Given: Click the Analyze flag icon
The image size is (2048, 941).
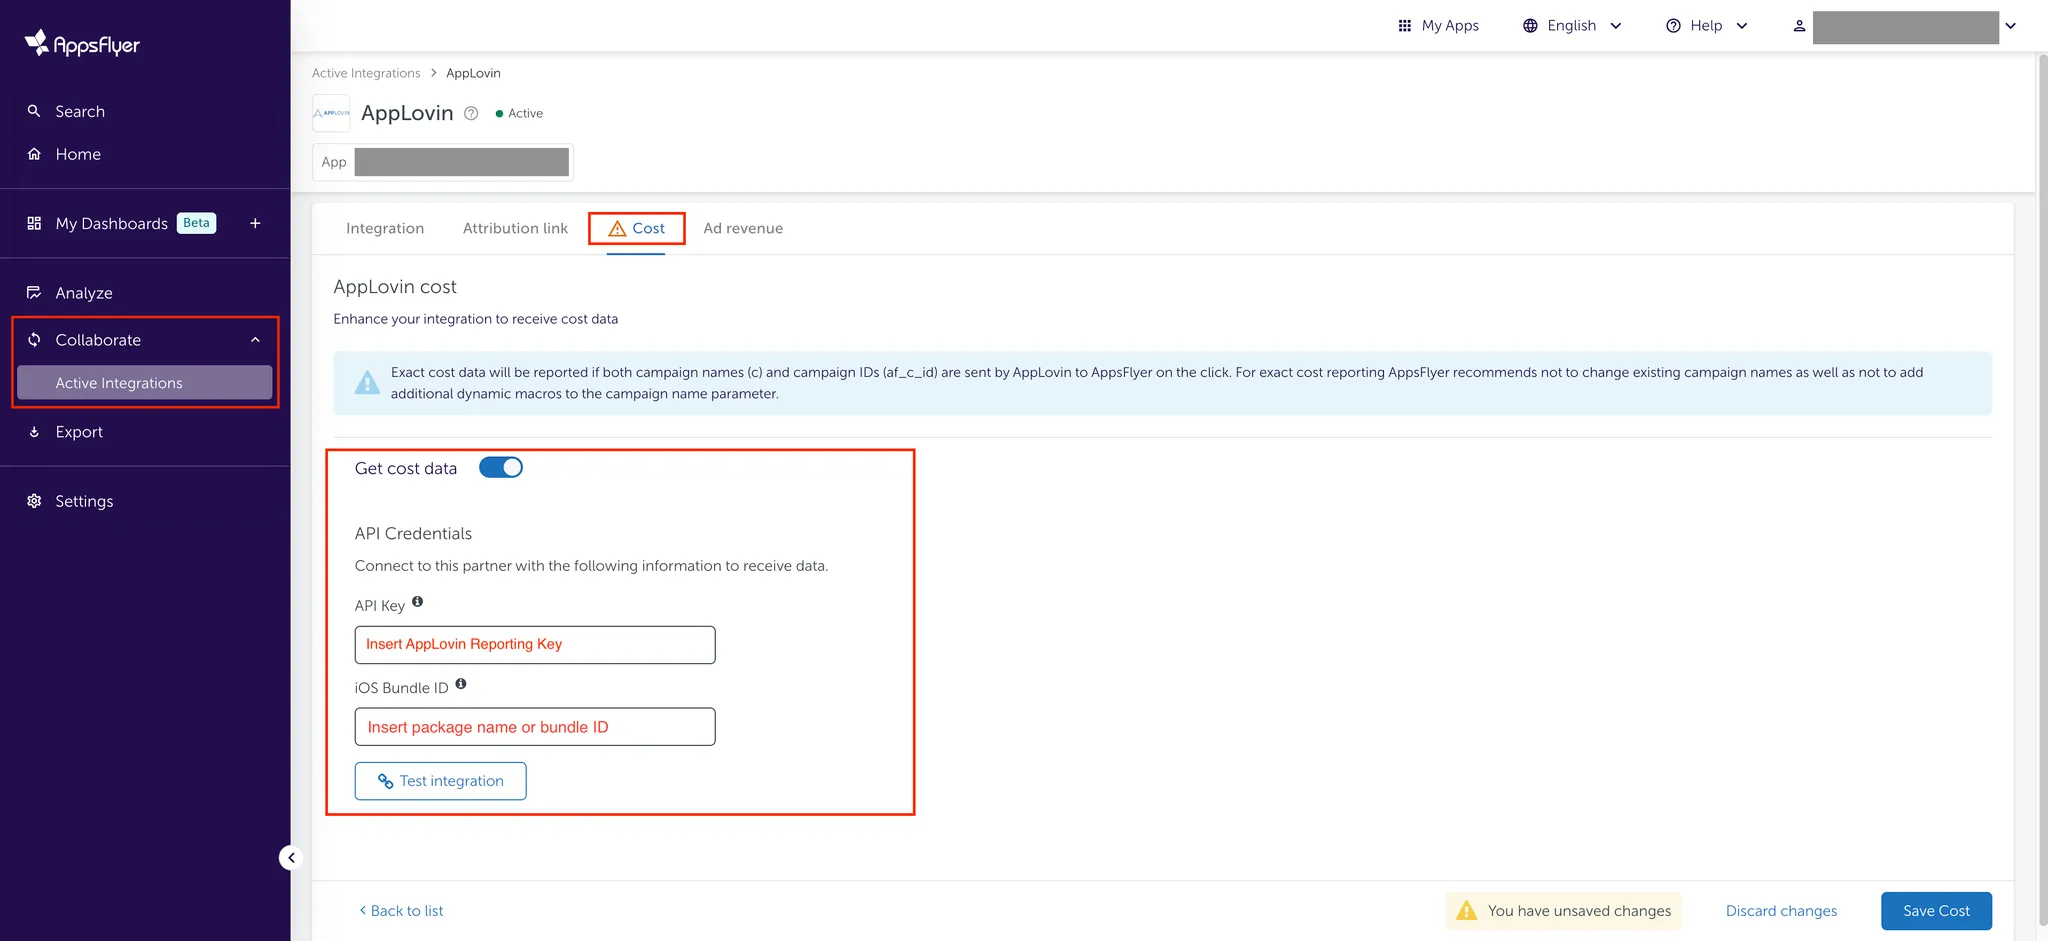Looking at the screenshot, I should [x=33, y=292].
